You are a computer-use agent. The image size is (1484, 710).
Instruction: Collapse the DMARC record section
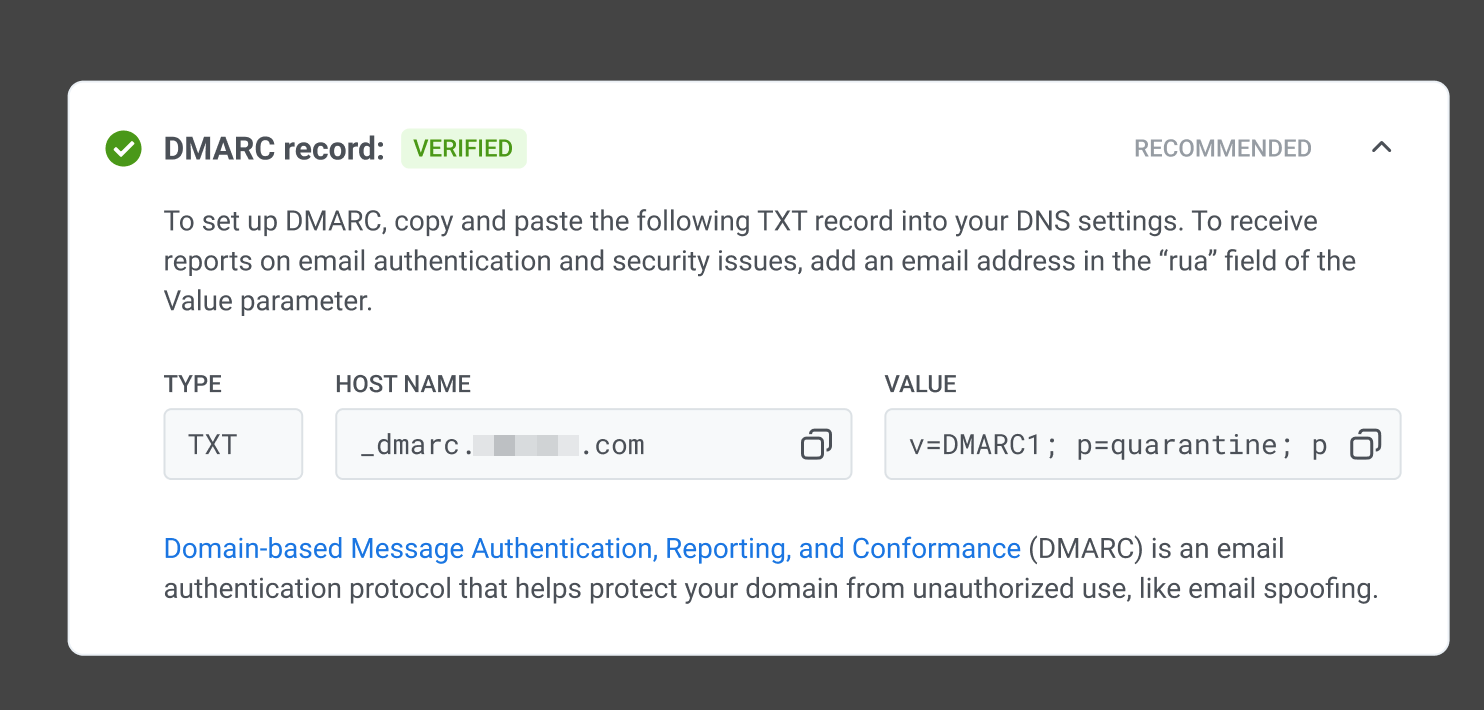pos(1381,148)
